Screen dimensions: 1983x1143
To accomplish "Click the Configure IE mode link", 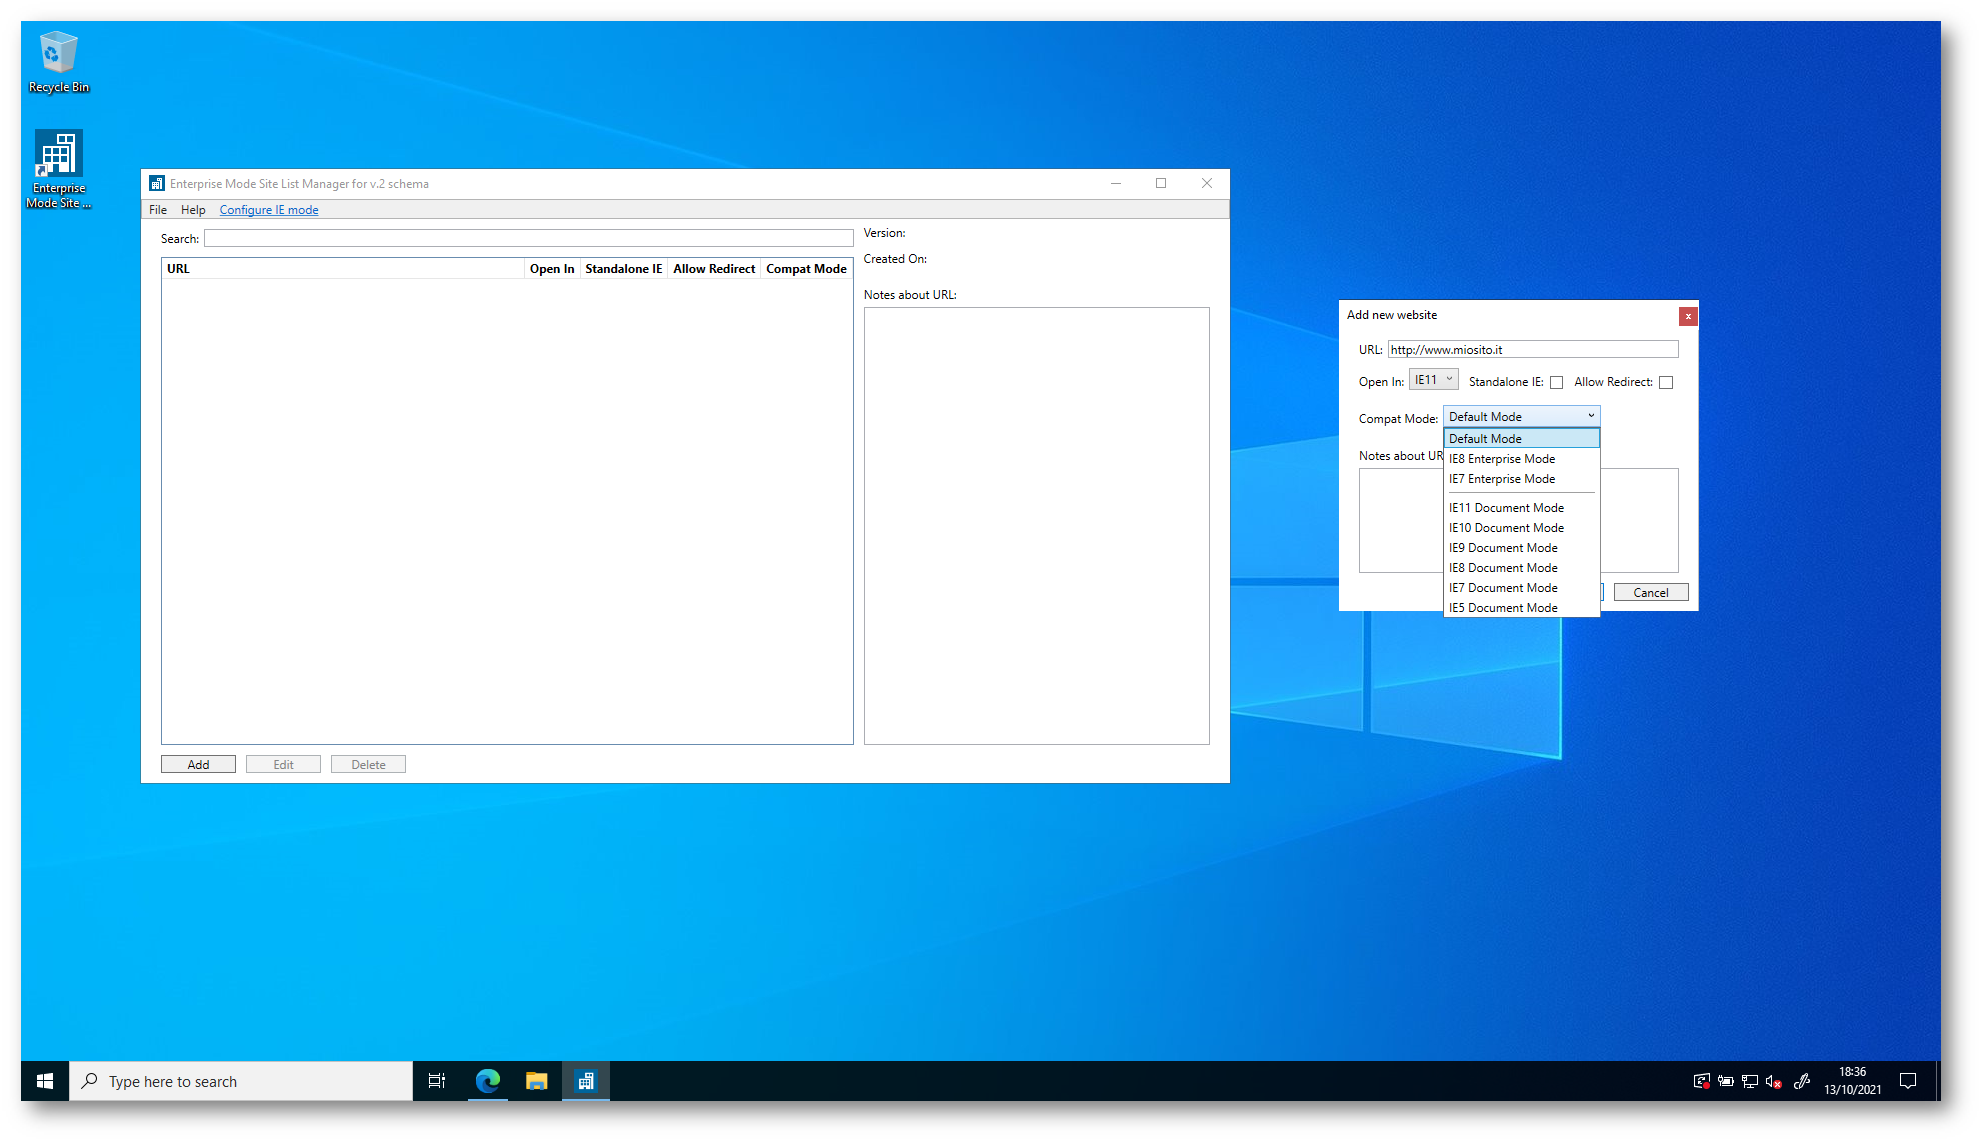I will [x=269, y=210].
